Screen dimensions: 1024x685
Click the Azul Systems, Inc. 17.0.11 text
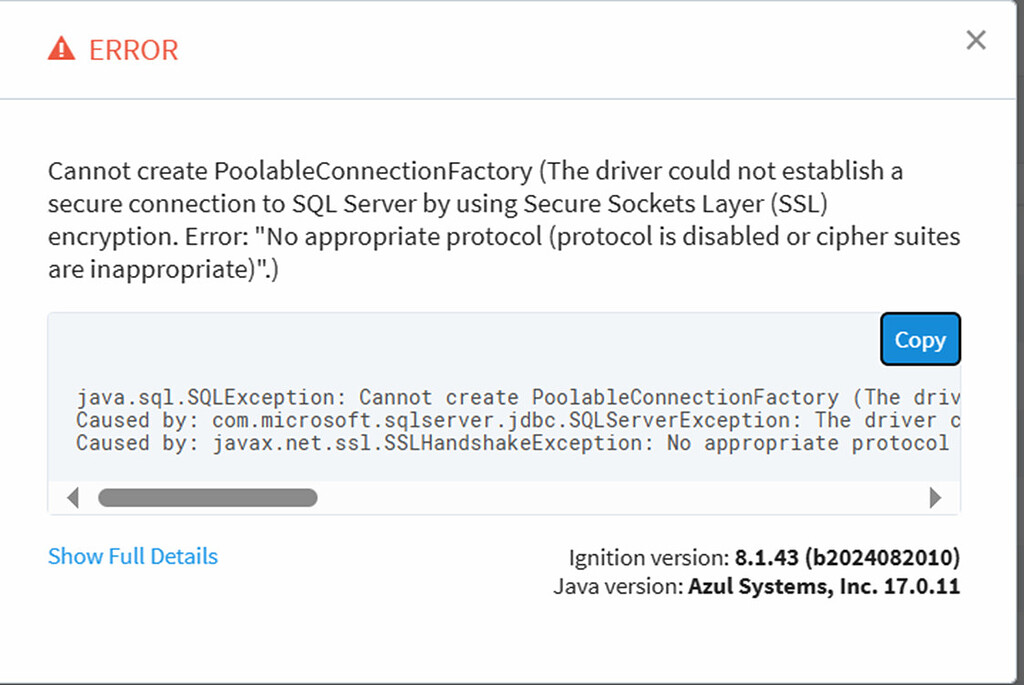point(824,586)
